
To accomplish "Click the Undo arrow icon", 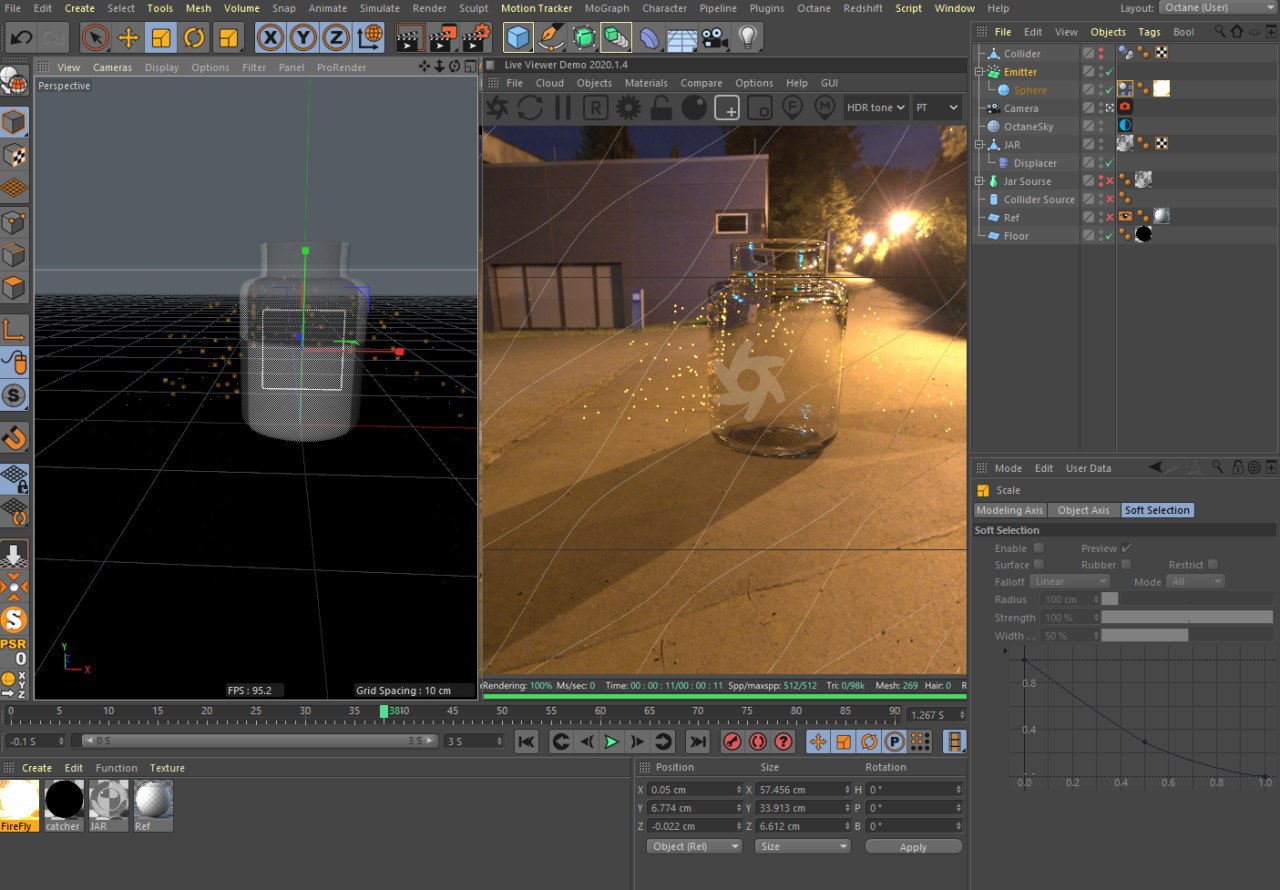I will tap(21, 39).
